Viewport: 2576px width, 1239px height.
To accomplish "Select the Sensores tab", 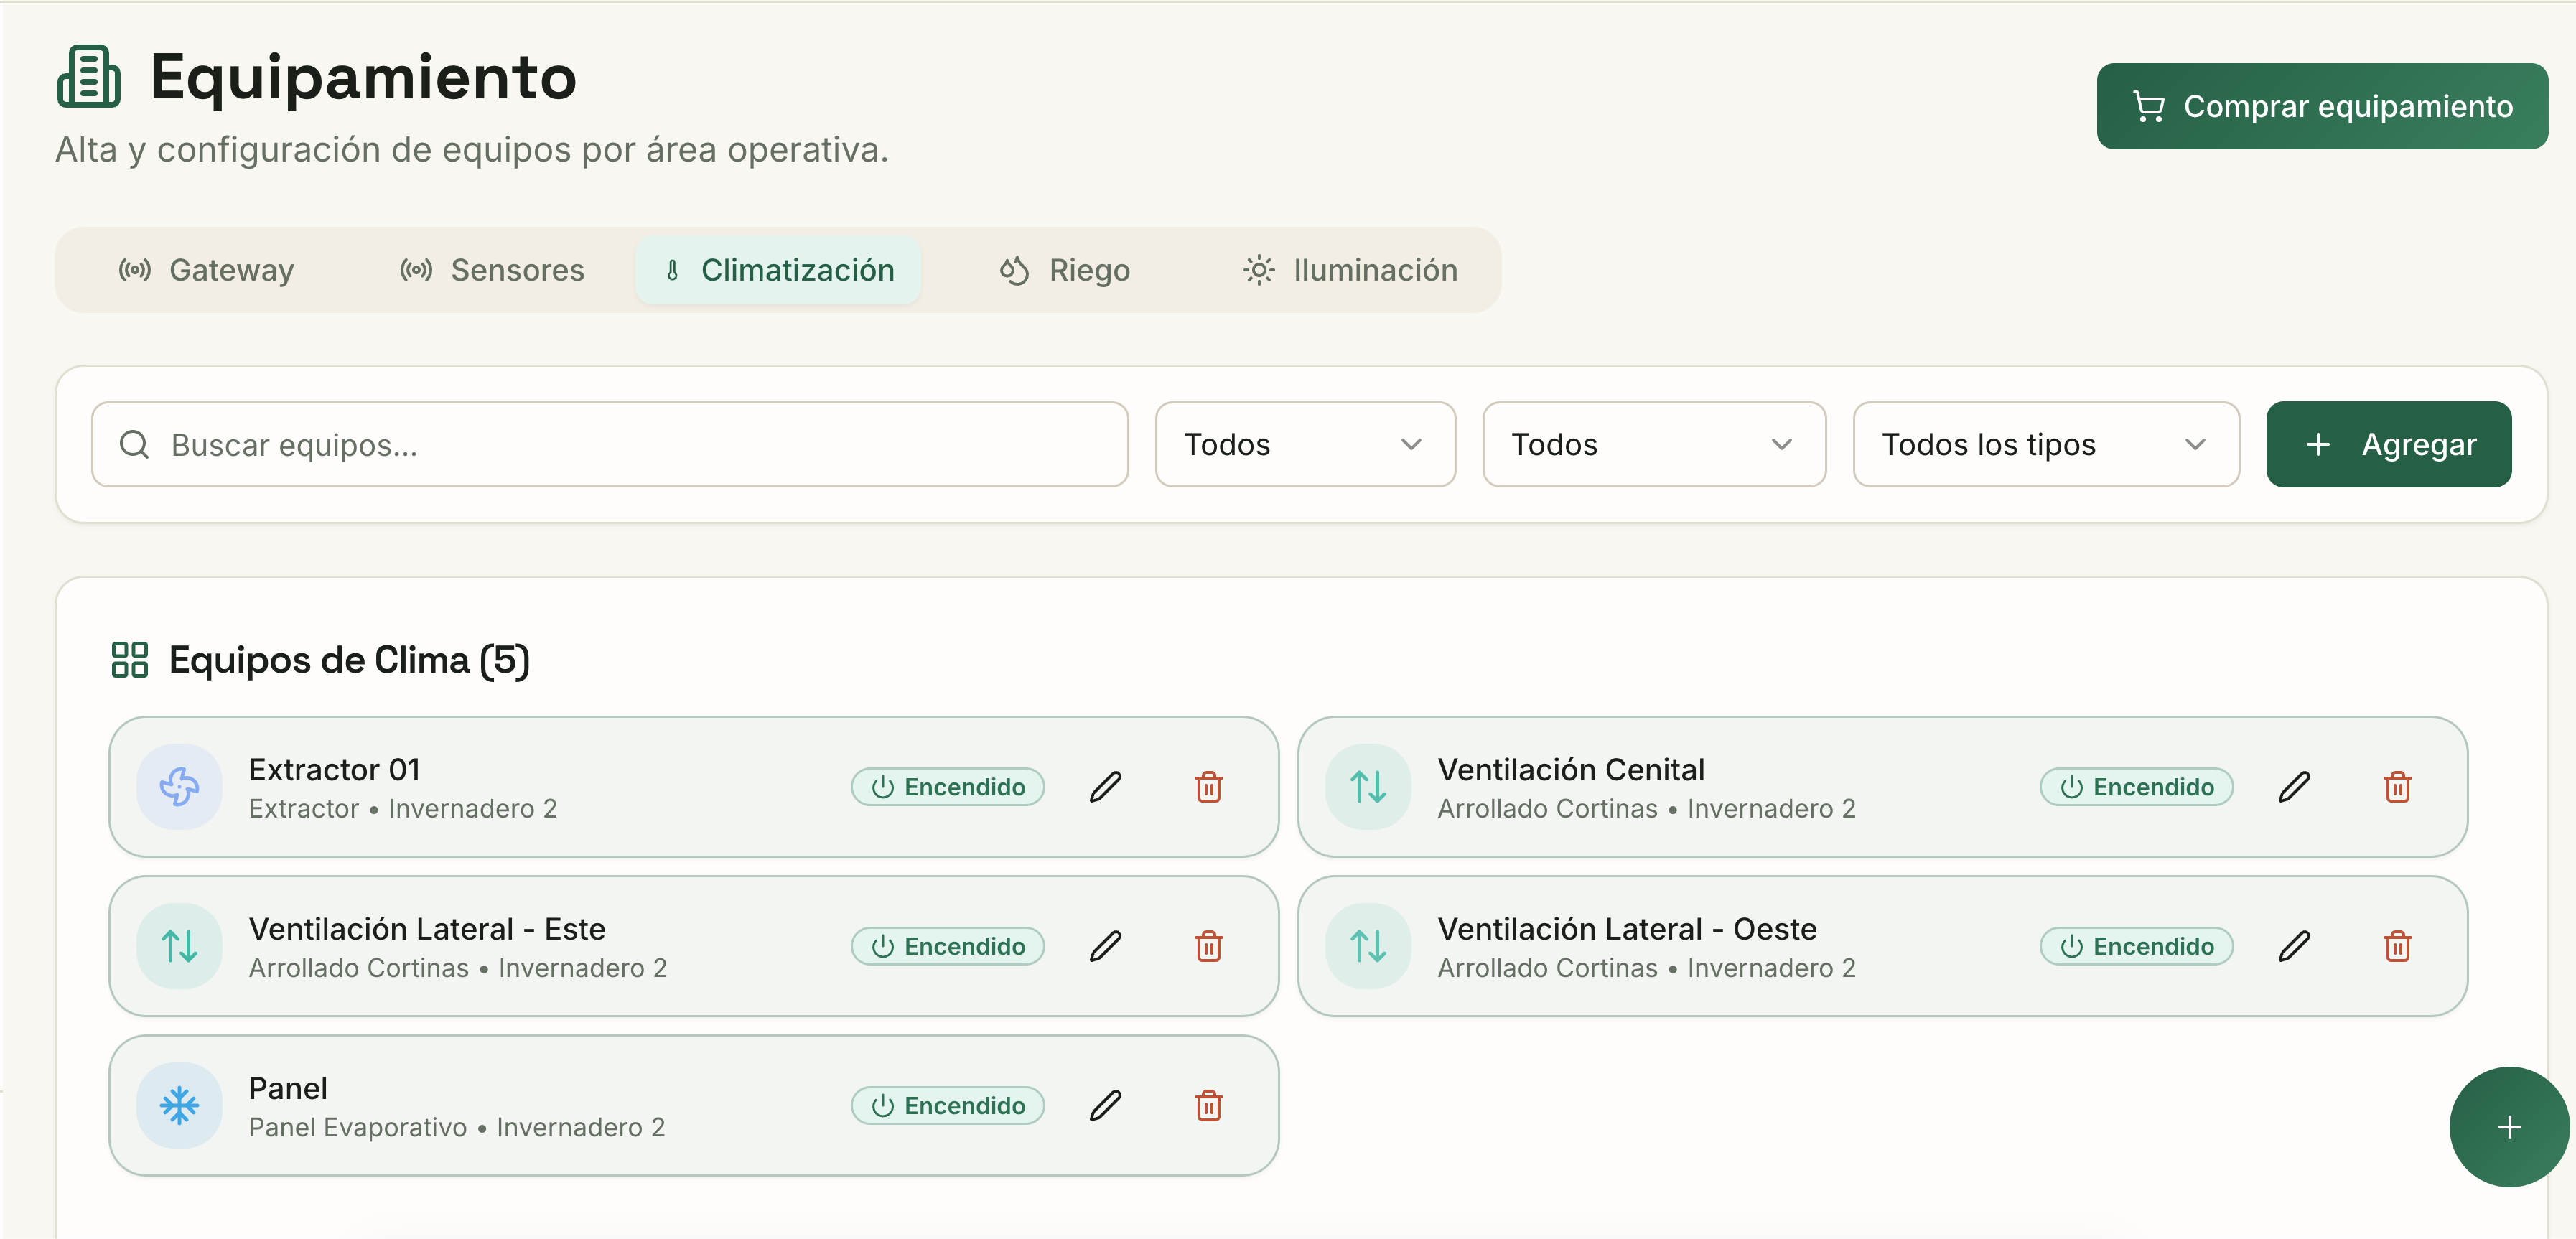I will coord(492,270).
